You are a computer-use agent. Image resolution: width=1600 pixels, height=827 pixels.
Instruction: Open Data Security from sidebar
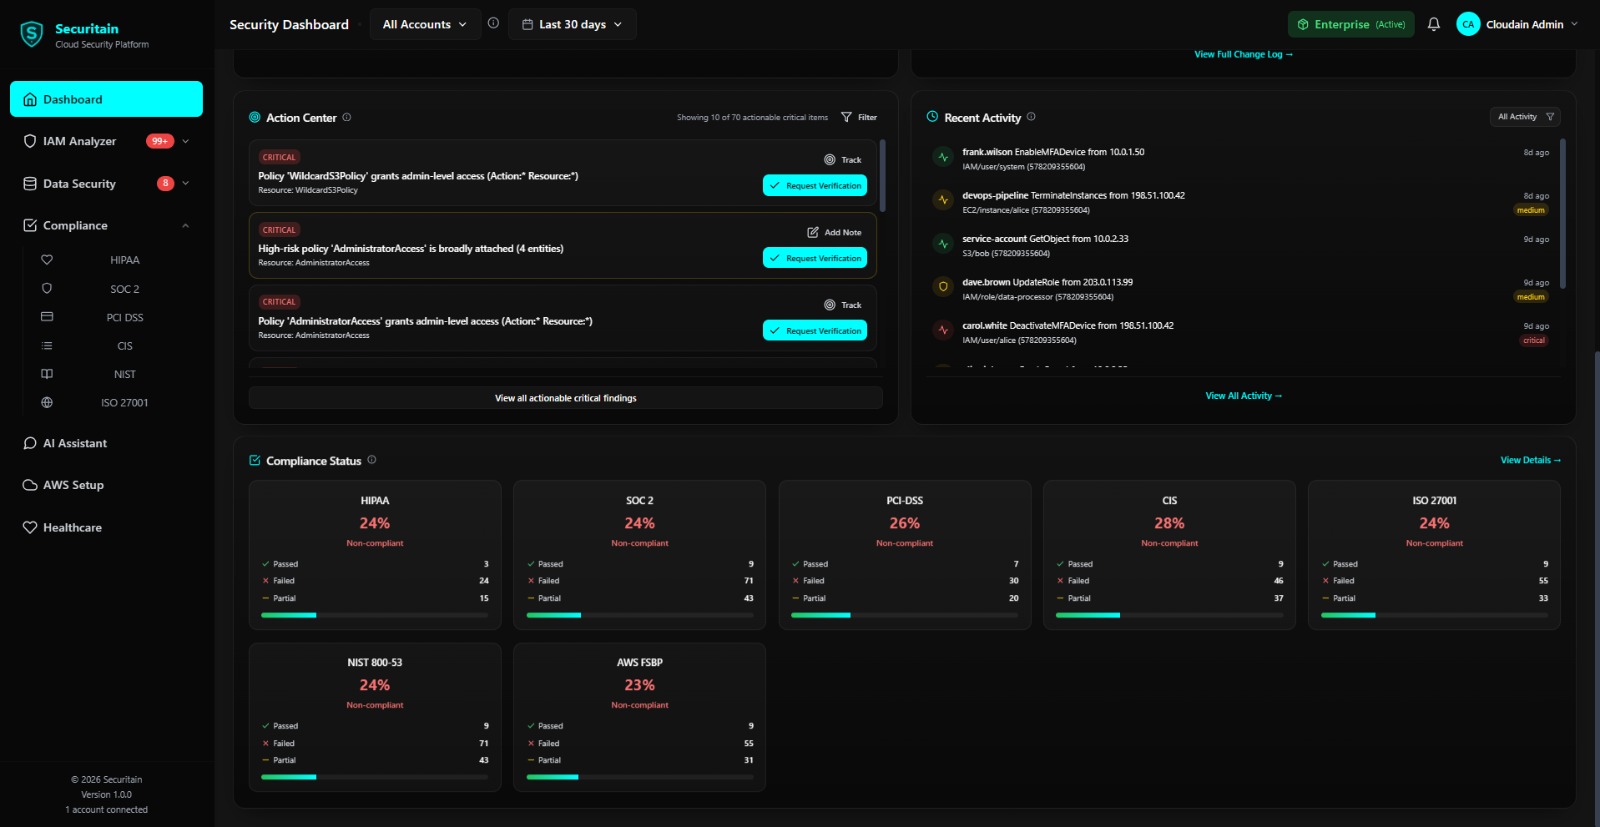(x=106, y=183)
